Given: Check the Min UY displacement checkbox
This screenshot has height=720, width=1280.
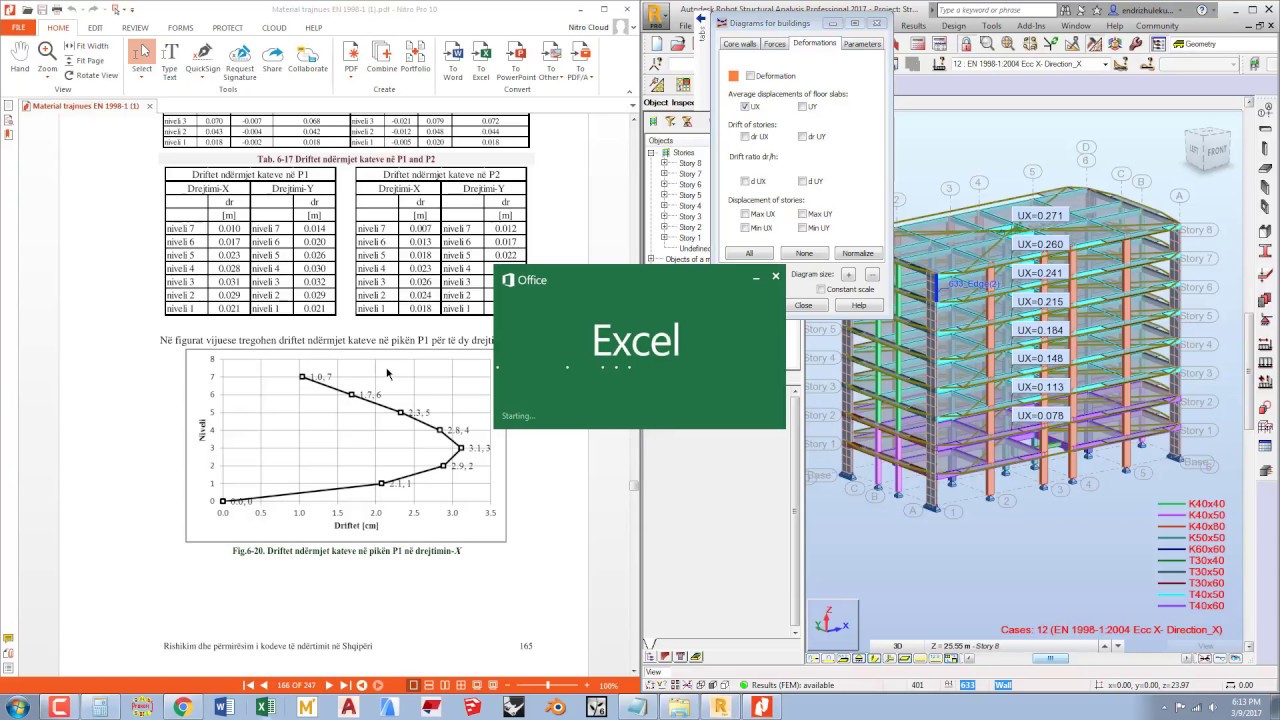Looking at the screenshot, I should pos(802,227).
